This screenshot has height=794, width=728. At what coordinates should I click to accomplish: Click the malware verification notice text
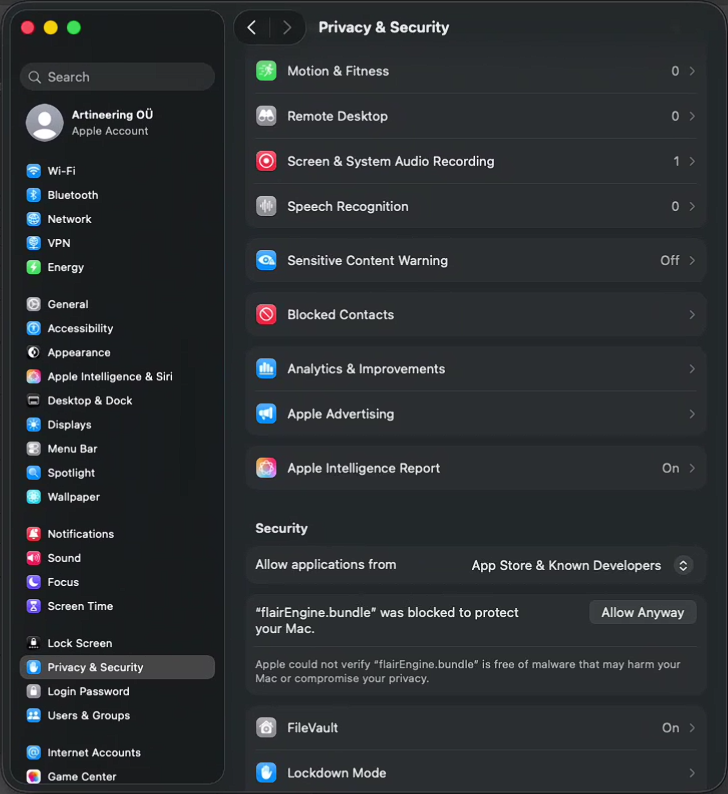click(468, 671)
